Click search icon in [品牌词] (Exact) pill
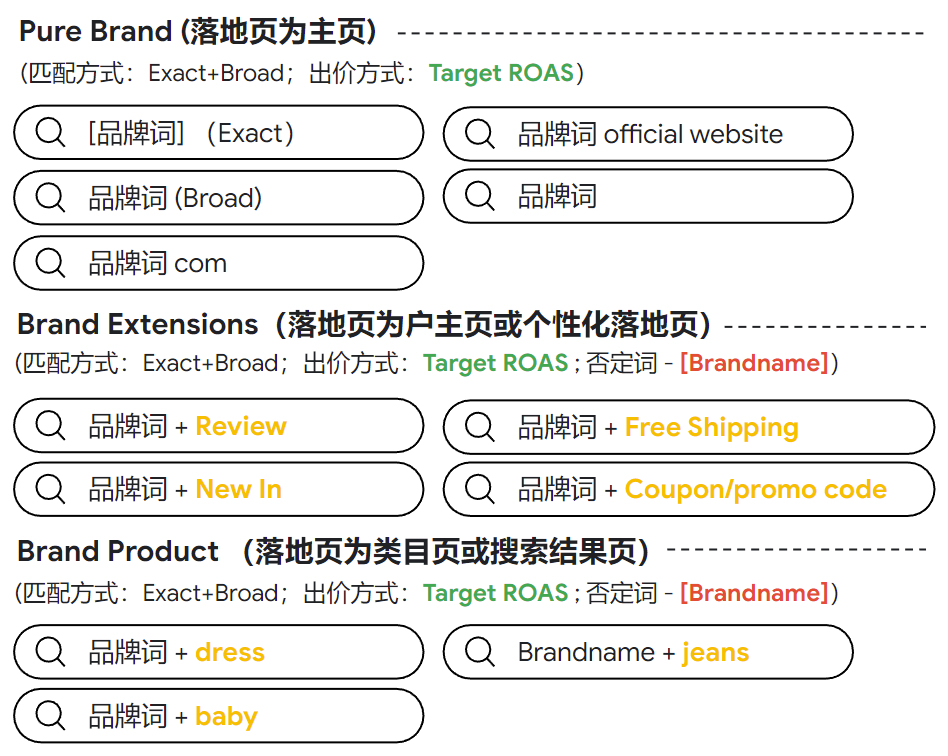948x756 pixels. (50, 132)
